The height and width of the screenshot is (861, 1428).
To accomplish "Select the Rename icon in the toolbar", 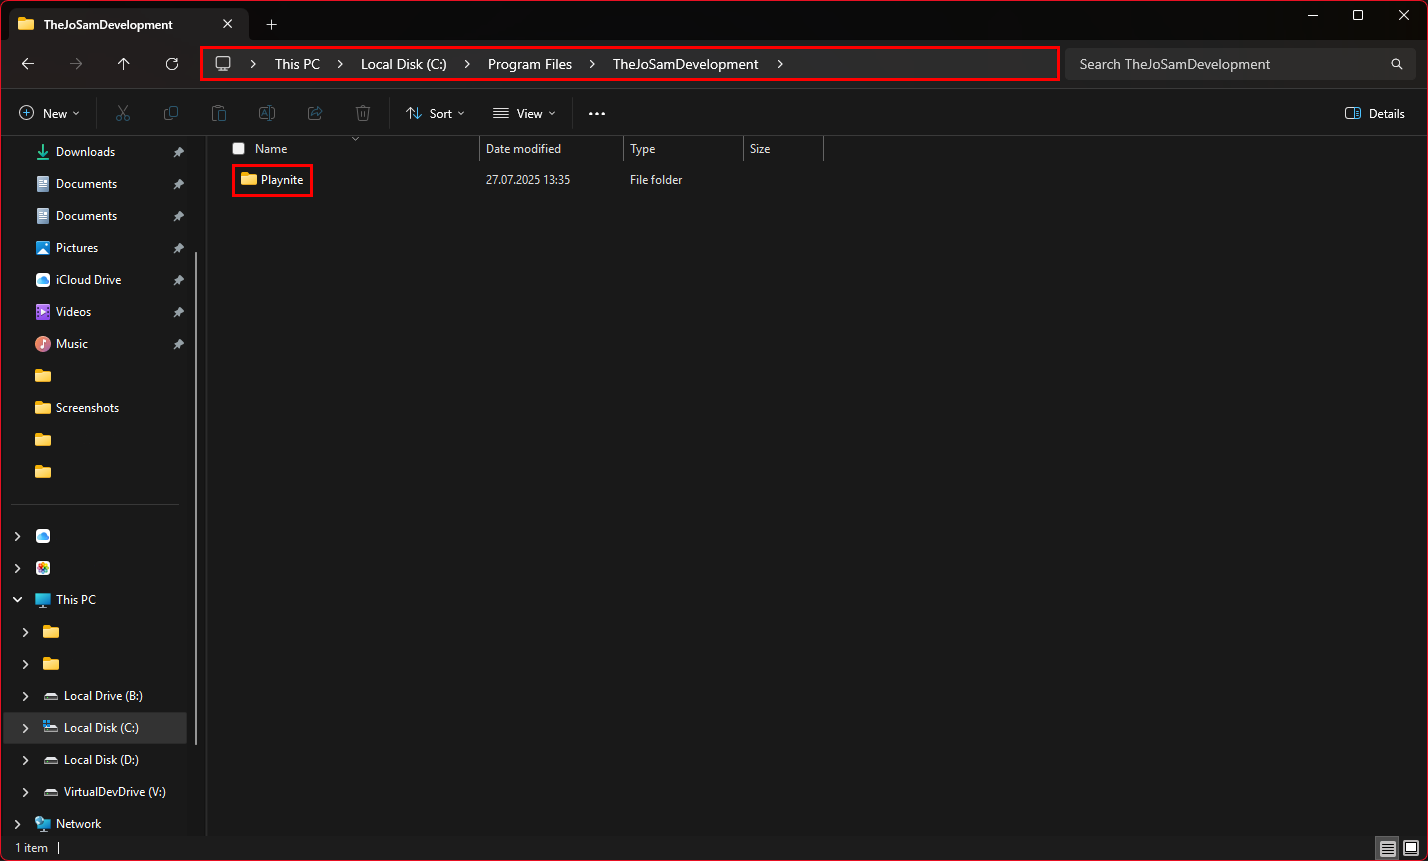I will [x=266, y=113].
